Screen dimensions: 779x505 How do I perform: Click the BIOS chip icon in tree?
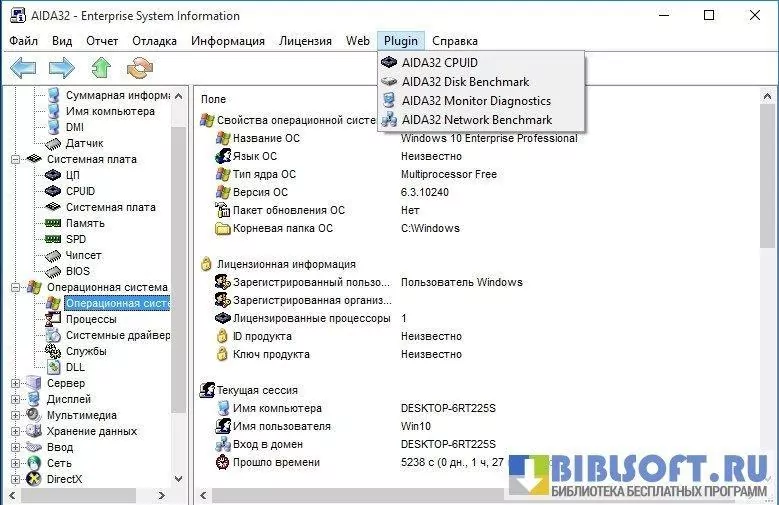click(52, 271)
